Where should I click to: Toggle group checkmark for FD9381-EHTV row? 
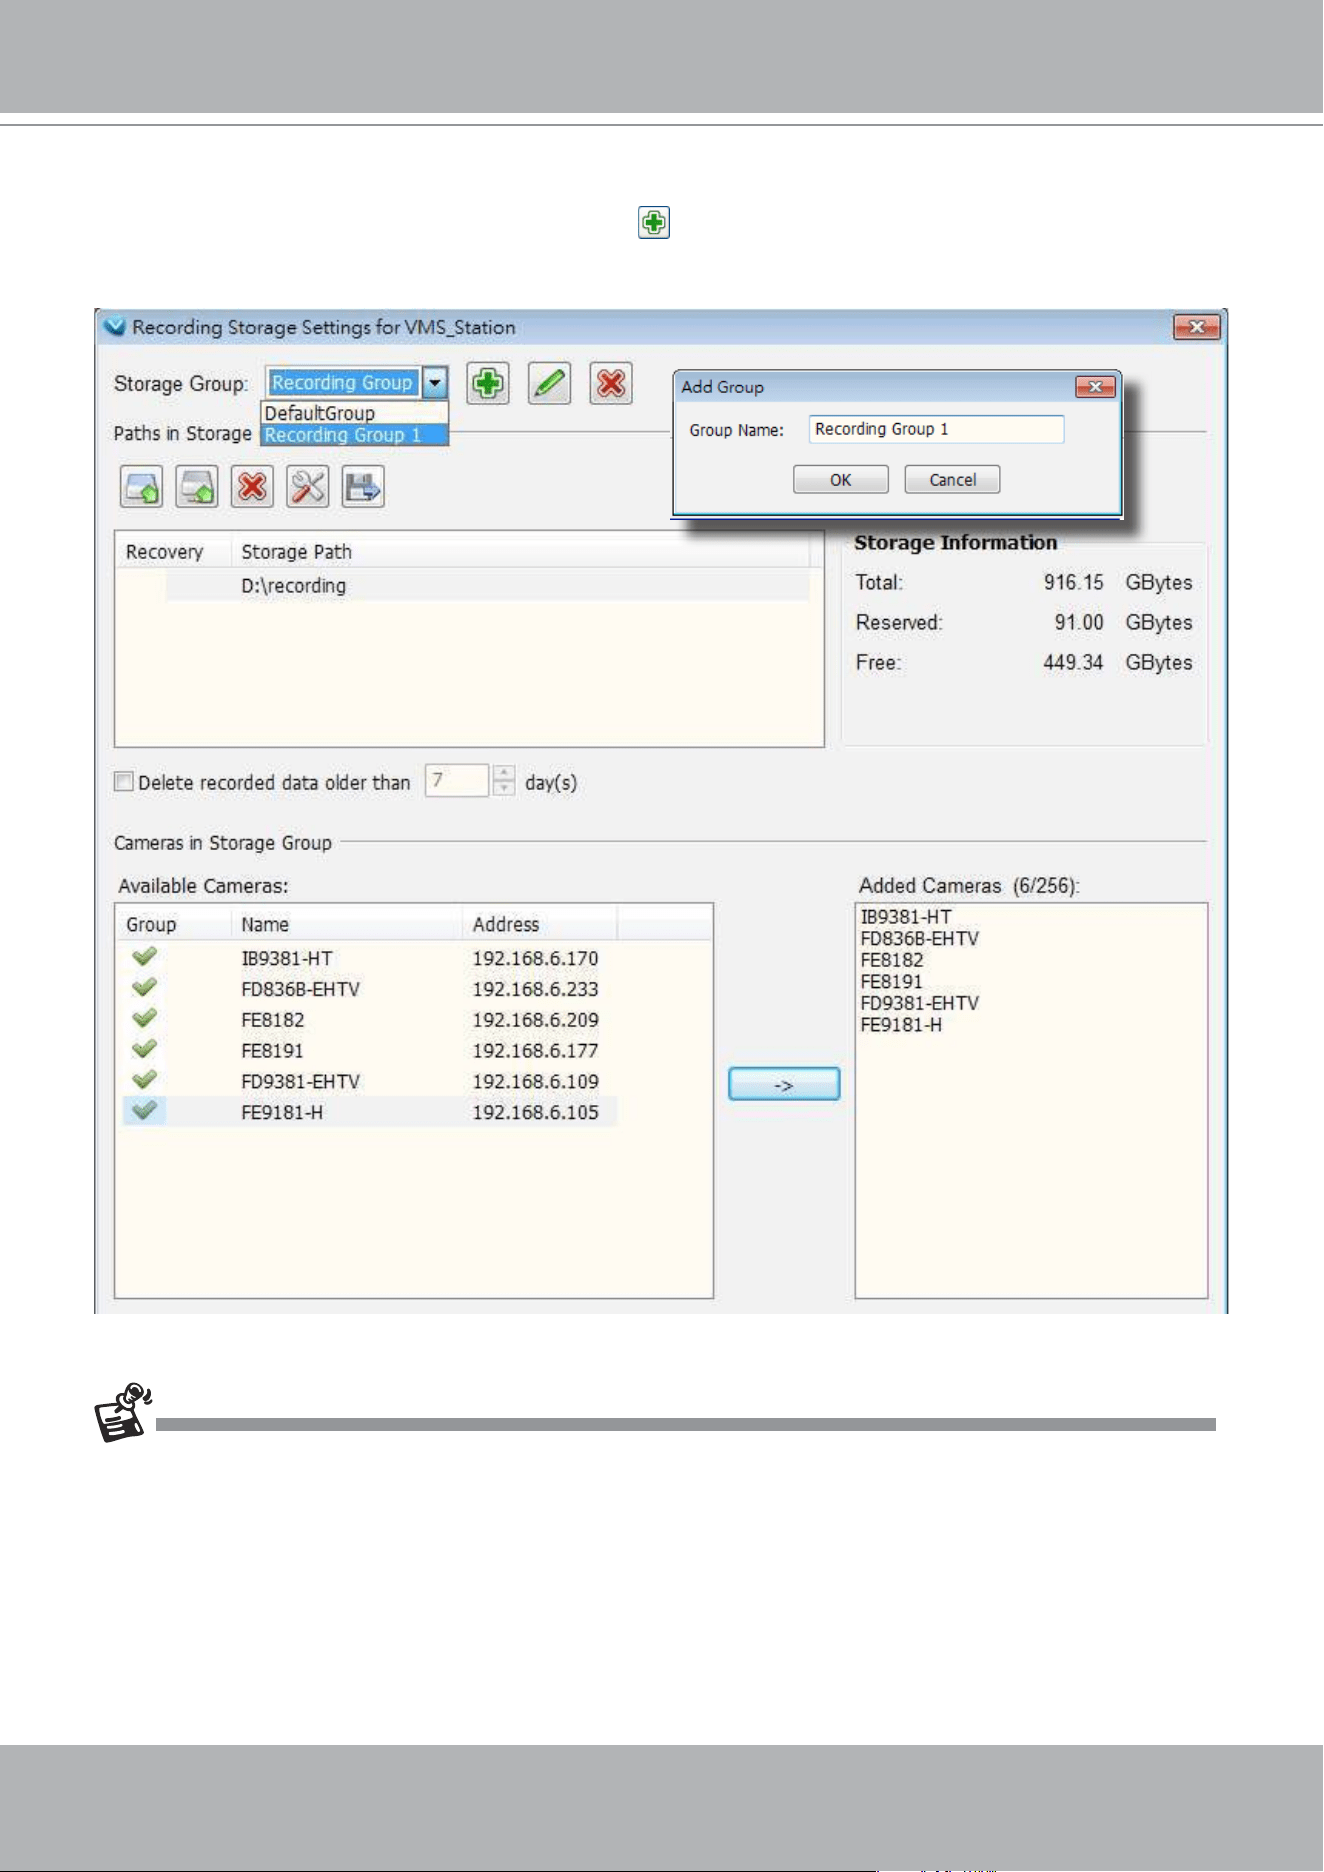pyautogui.click(x=145, y=1080)
